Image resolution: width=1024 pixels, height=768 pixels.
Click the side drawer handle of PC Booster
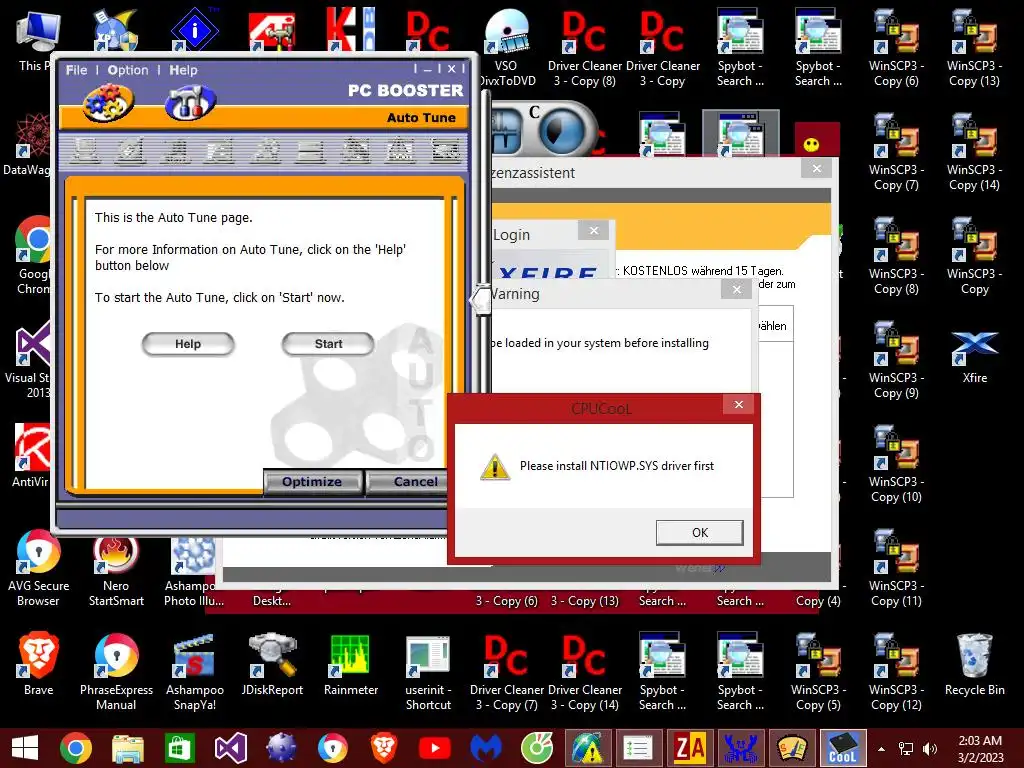click(x=481, y=300)
